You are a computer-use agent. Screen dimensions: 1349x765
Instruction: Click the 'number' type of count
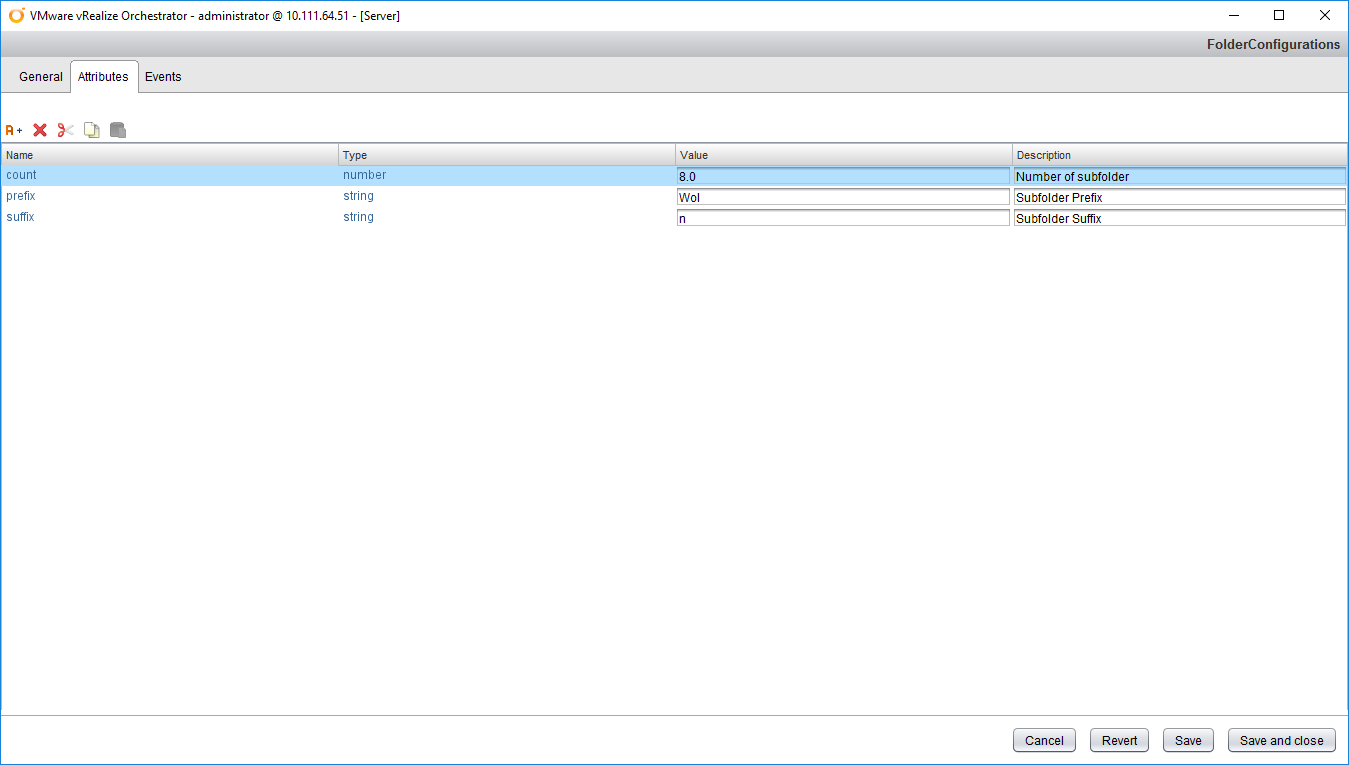[x=364, y=175]
